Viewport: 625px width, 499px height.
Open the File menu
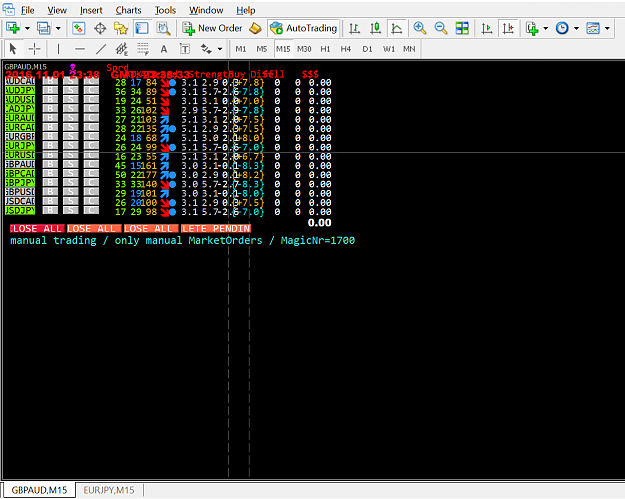(x=28, y=10)
